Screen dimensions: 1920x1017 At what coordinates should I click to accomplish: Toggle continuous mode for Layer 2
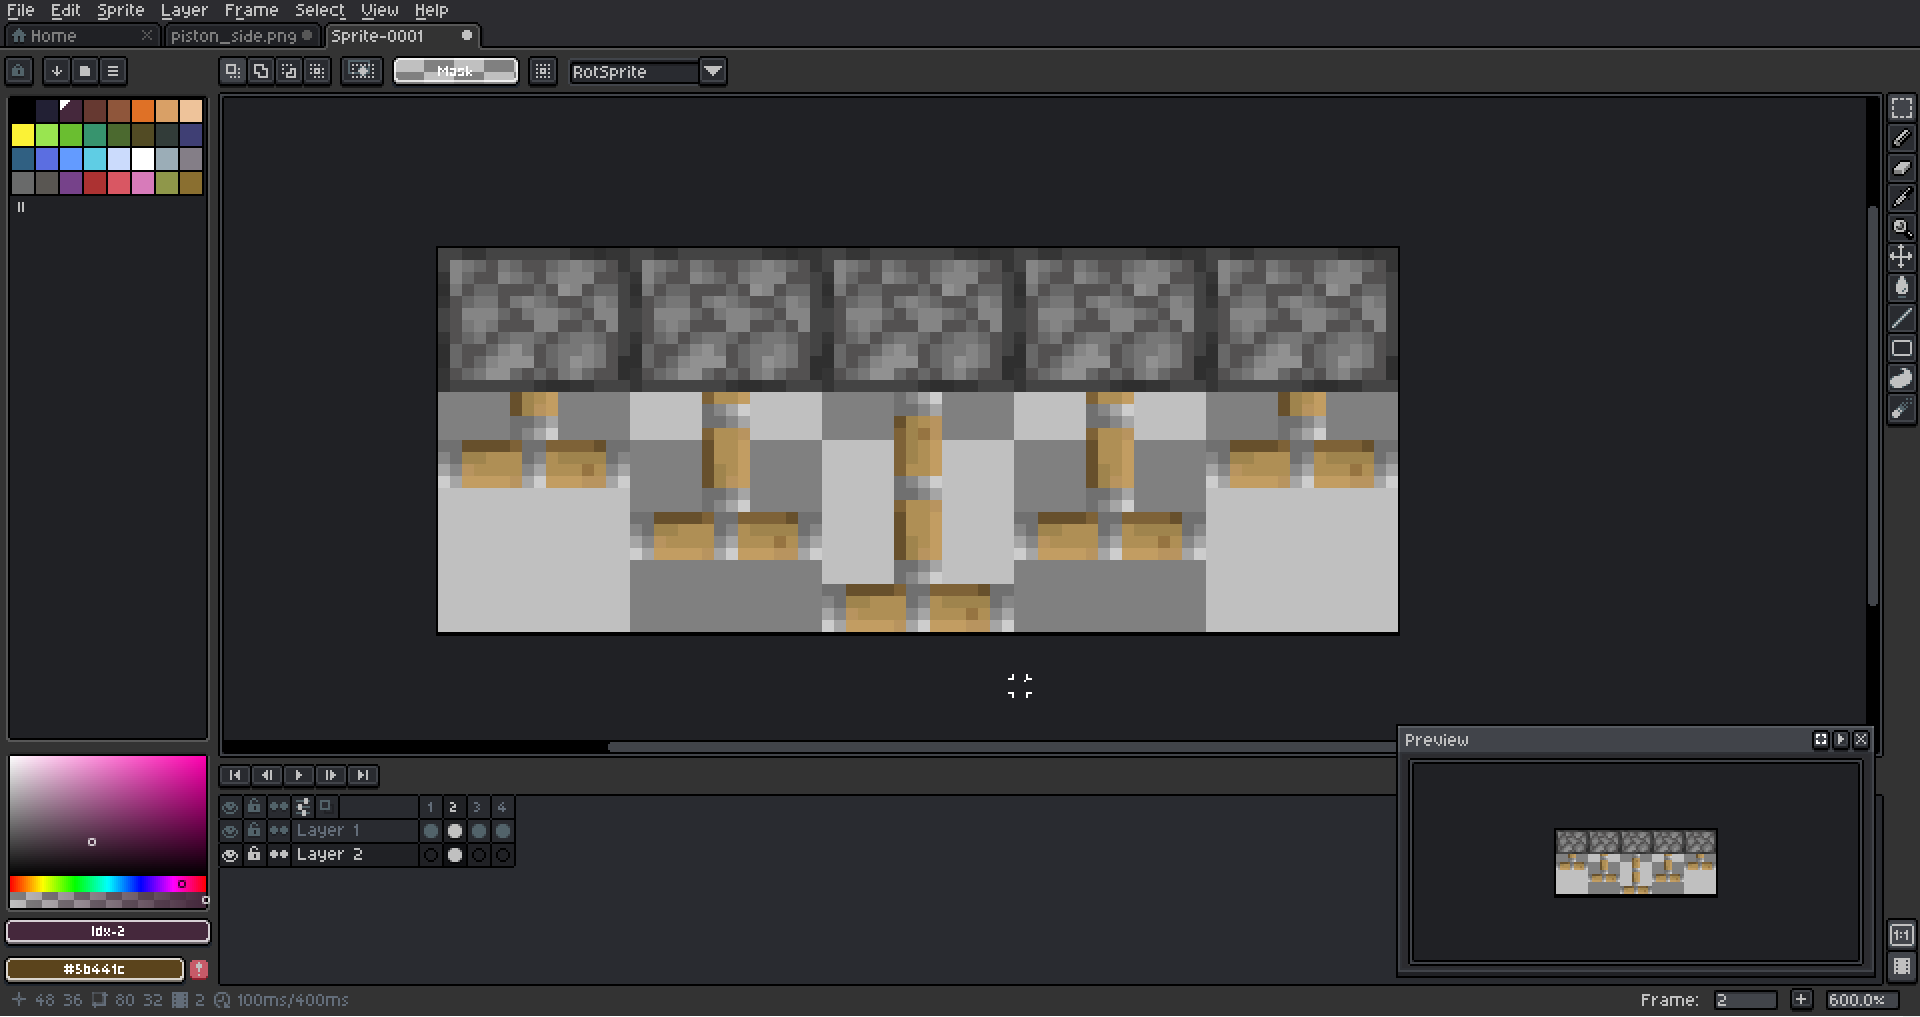tap(279, 855)
